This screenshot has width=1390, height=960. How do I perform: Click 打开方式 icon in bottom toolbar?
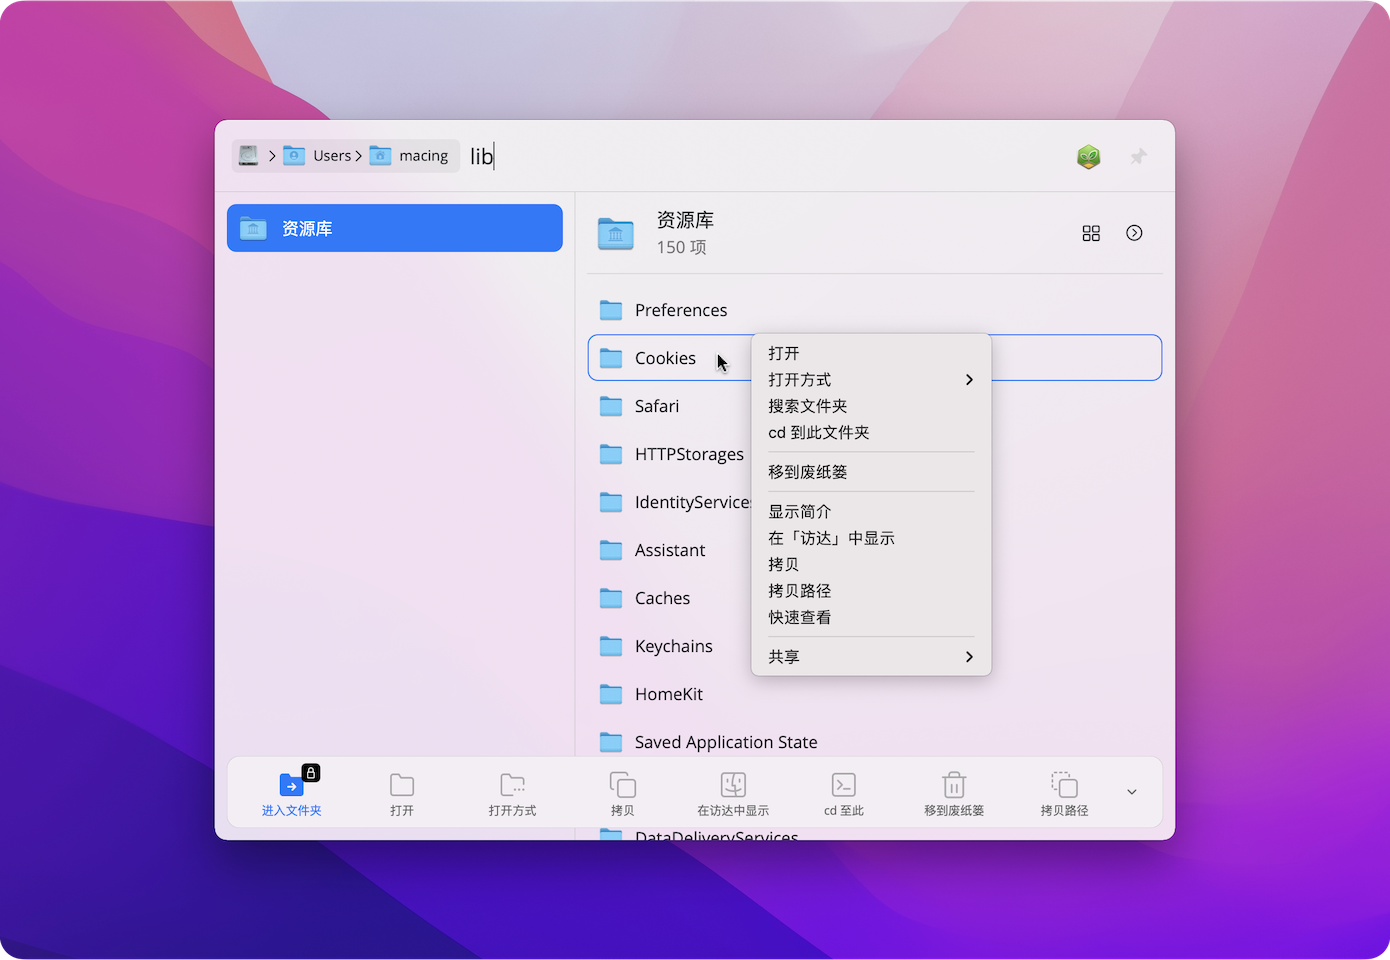[513, 785]
